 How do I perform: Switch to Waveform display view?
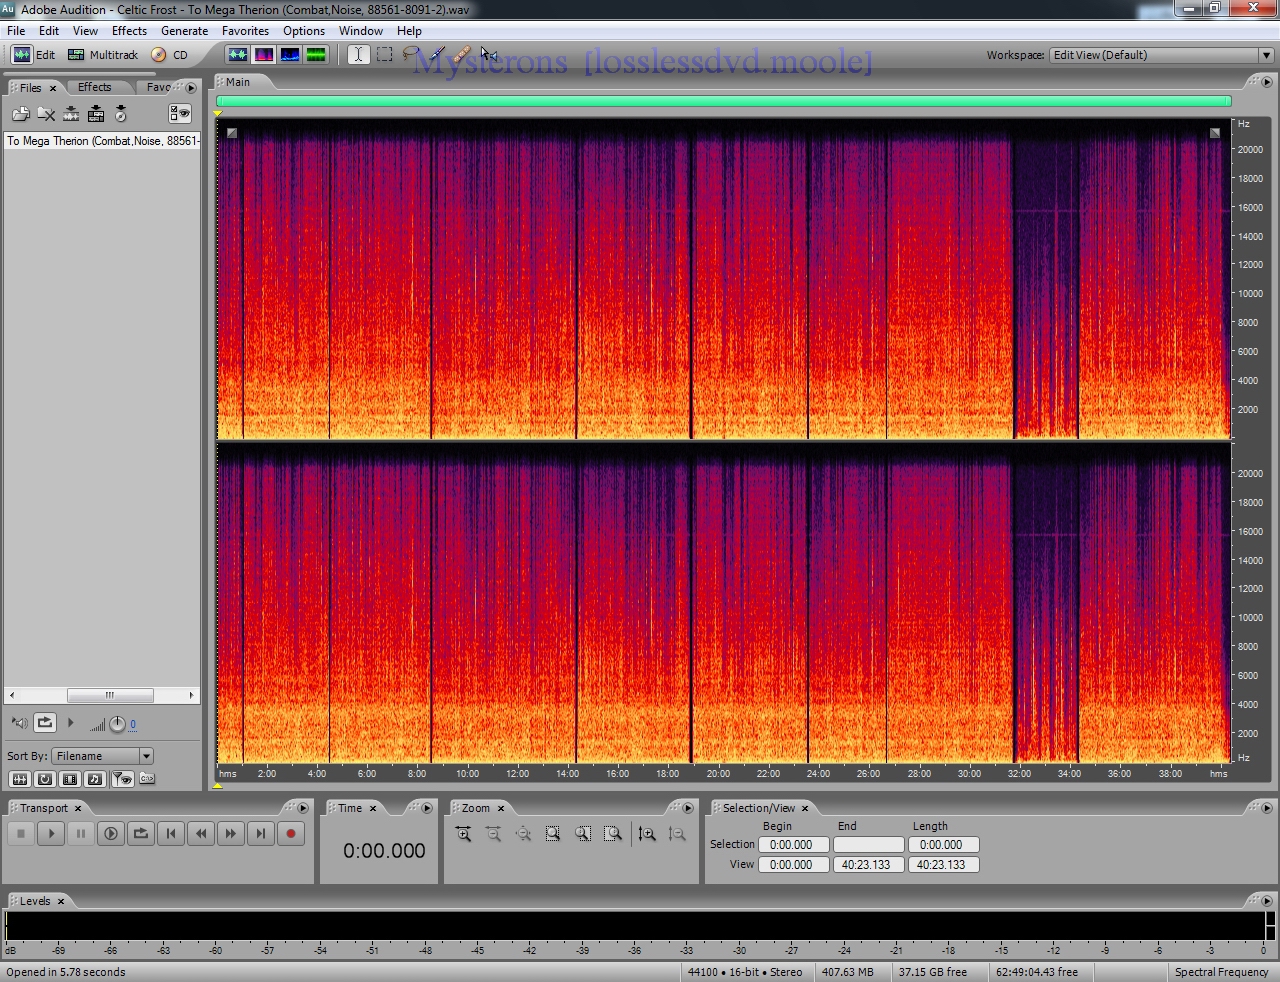tap(238, 55)
